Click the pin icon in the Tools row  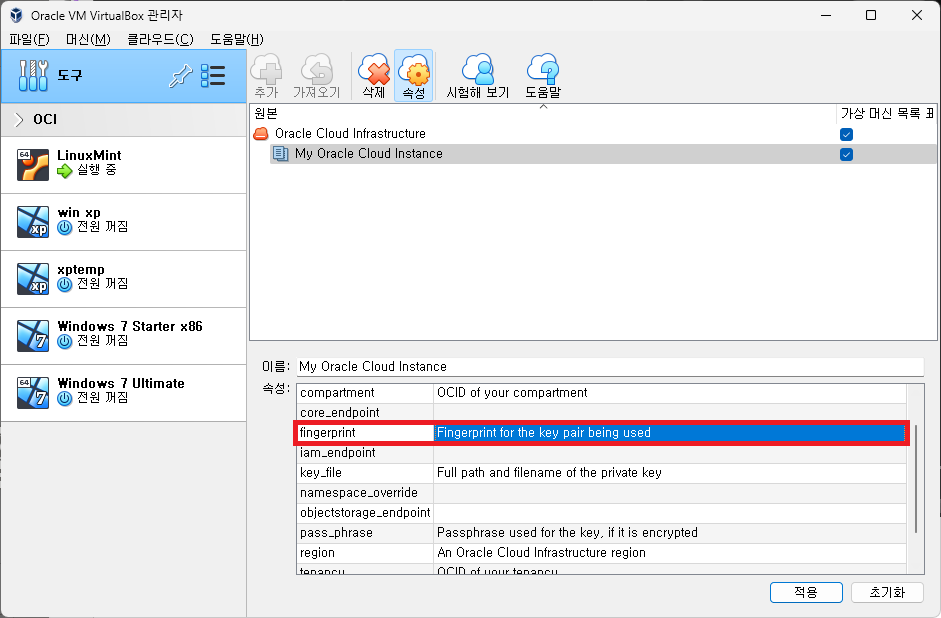[180, 76]
